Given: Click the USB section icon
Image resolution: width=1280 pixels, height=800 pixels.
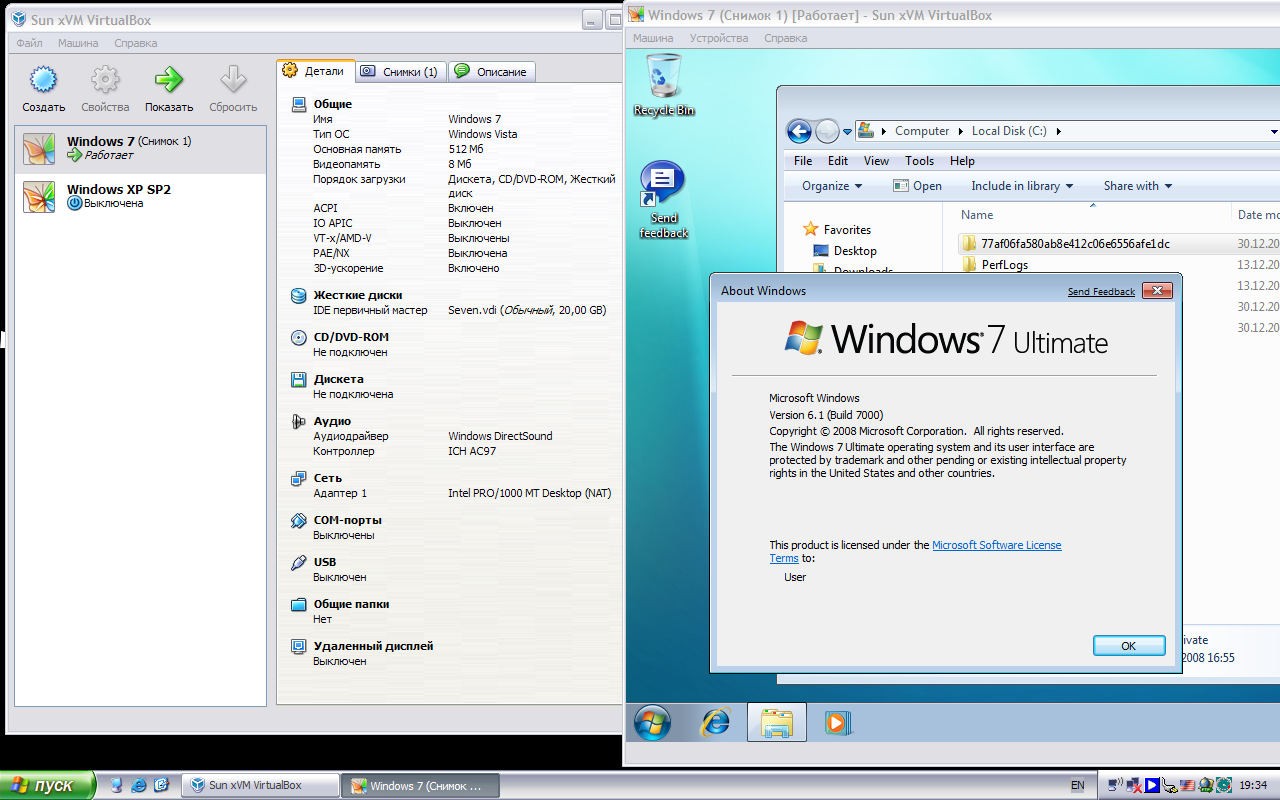Looking at the screenshot, I should (298, 563).
